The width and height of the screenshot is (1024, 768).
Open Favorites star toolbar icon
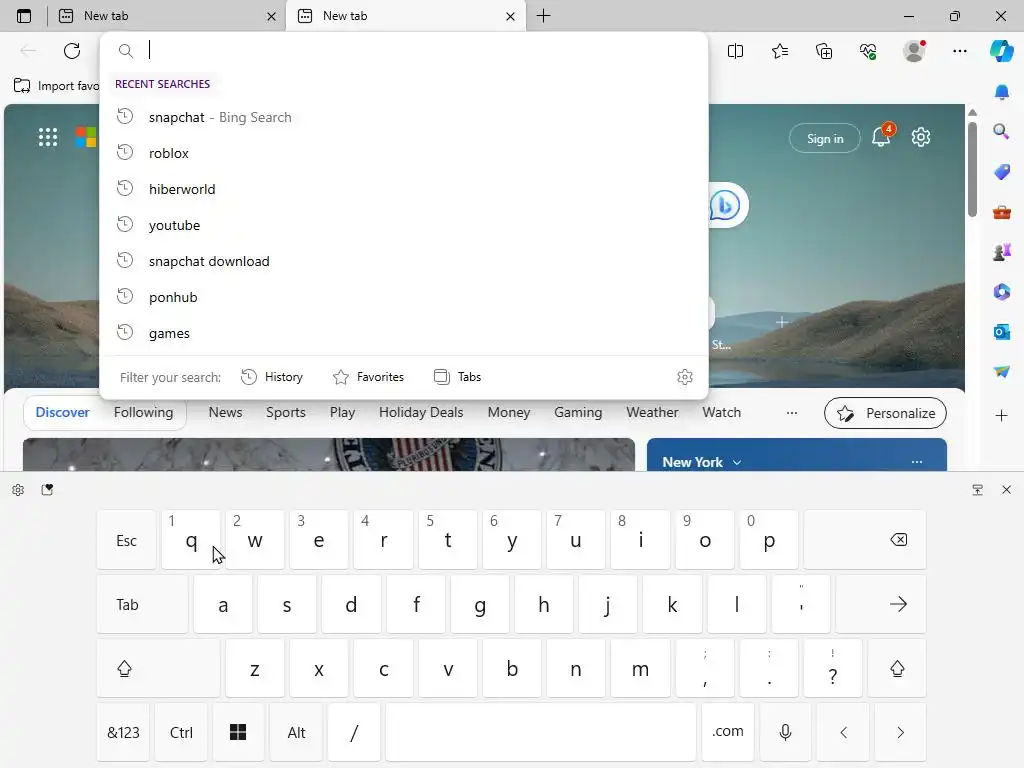pyautogui.click(x=780, y=51)
